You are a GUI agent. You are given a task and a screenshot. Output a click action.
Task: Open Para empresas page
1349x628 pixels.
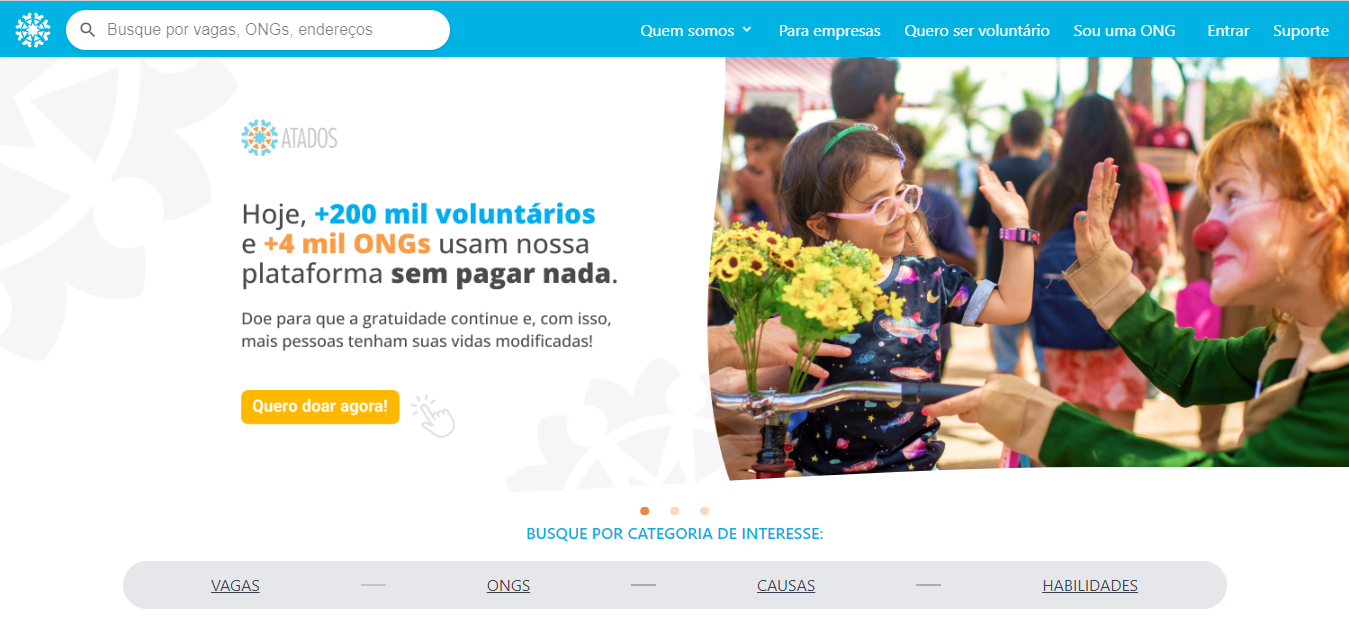[829, 30]
